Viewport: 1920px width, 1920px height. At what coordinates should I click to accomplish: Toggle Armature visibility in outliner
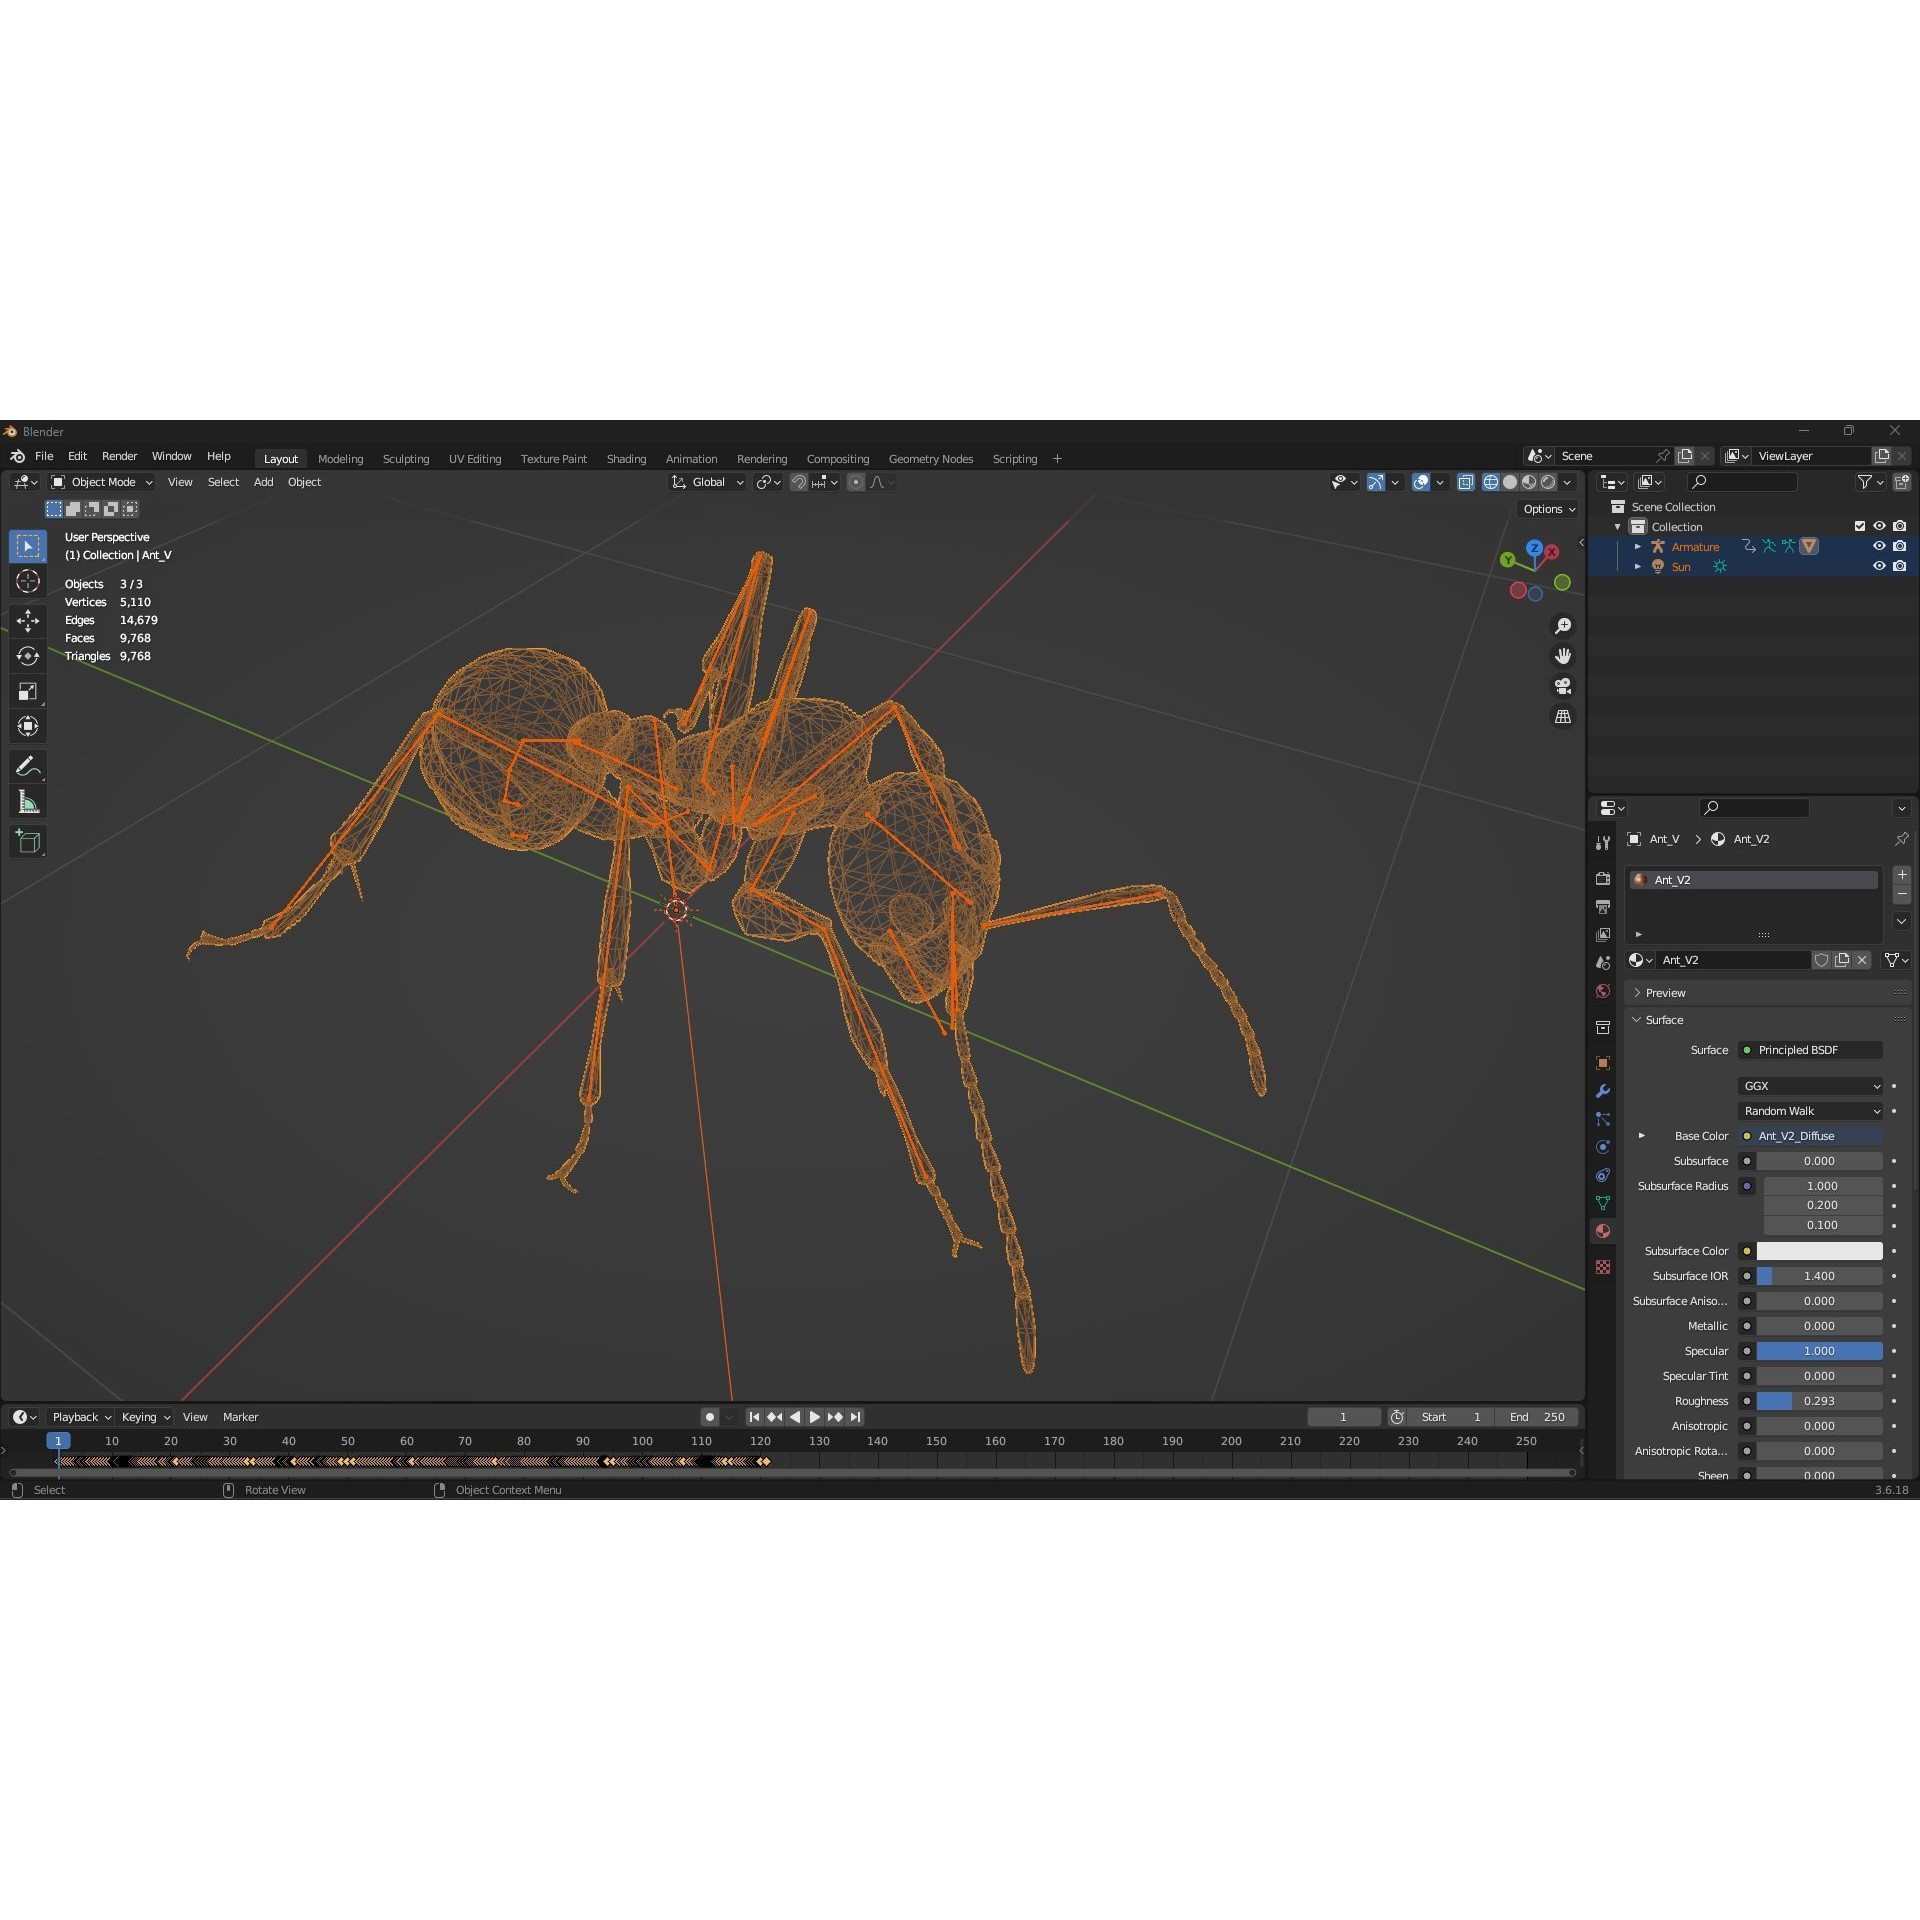pos(1879,546)
